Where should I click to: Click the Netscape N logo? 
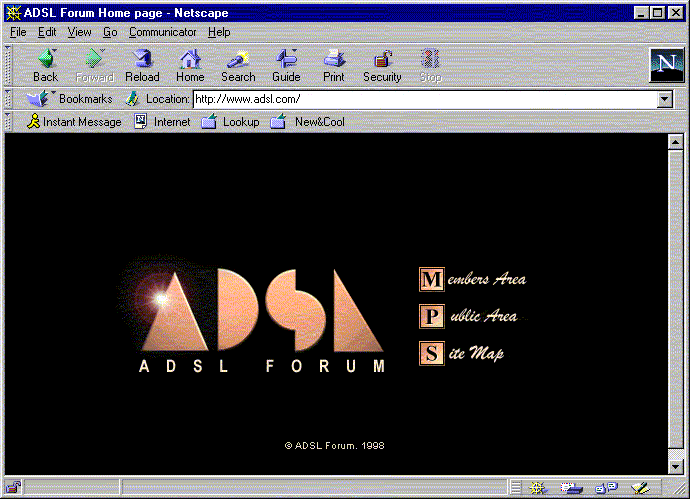point(664,64)
